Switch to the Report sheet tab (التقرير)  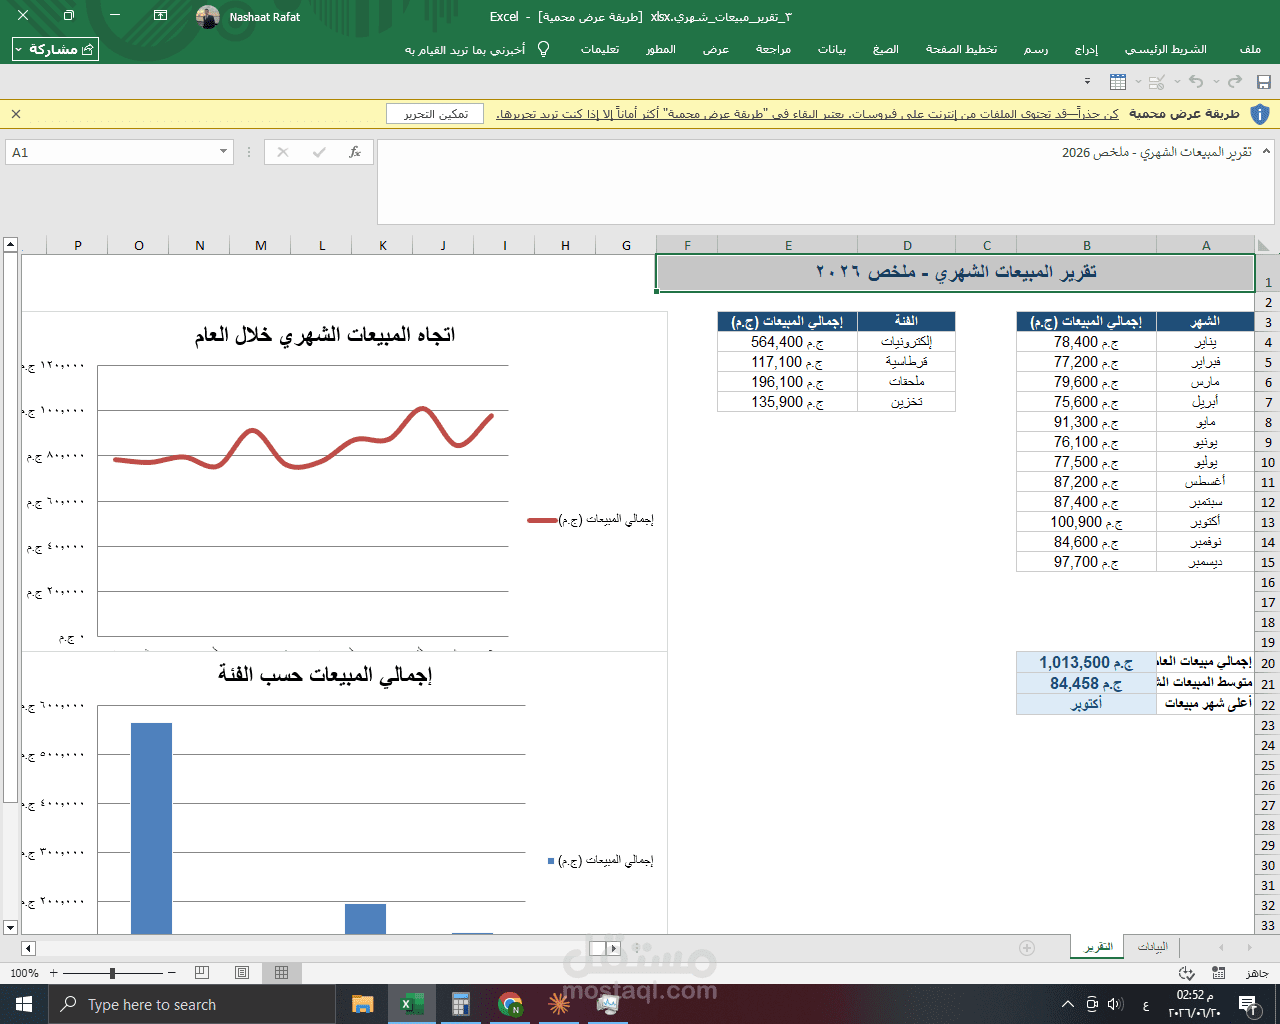click(x=1098, y=947)
